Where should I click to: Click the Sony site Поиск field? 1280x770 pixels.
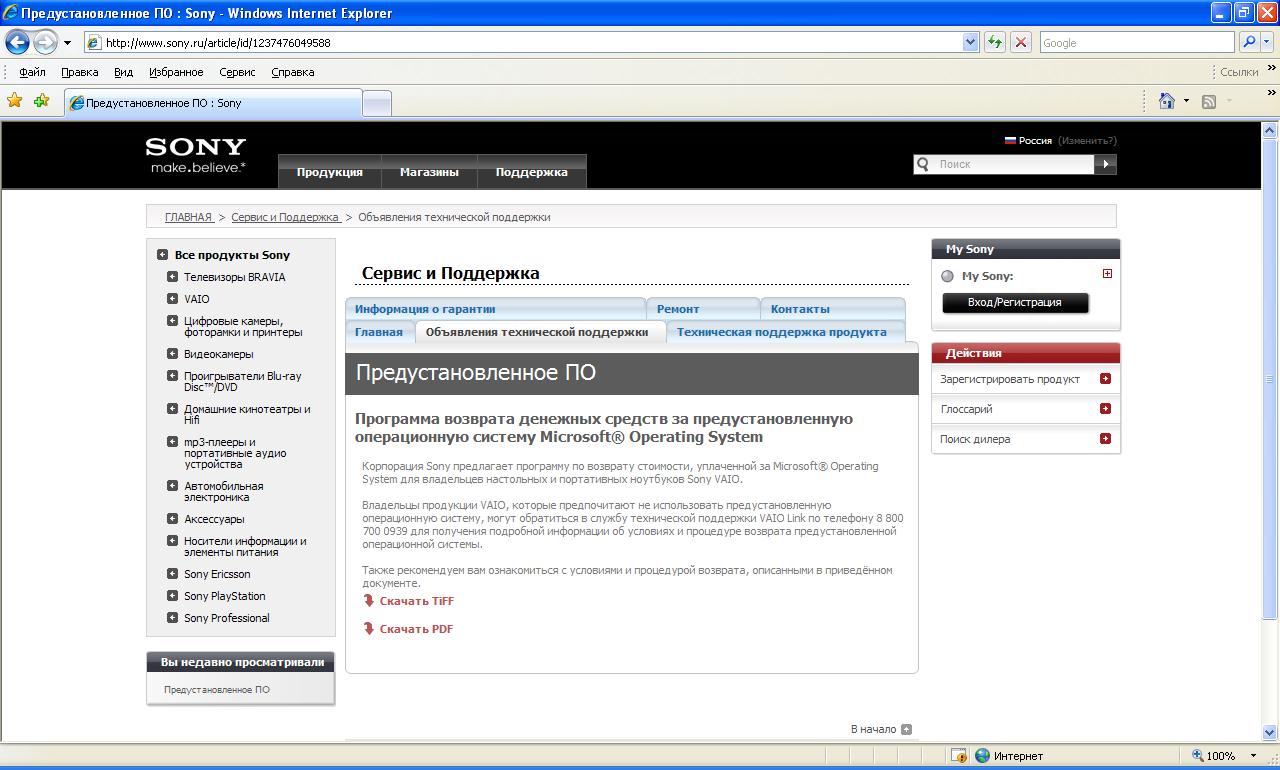tap(1012, 164)
